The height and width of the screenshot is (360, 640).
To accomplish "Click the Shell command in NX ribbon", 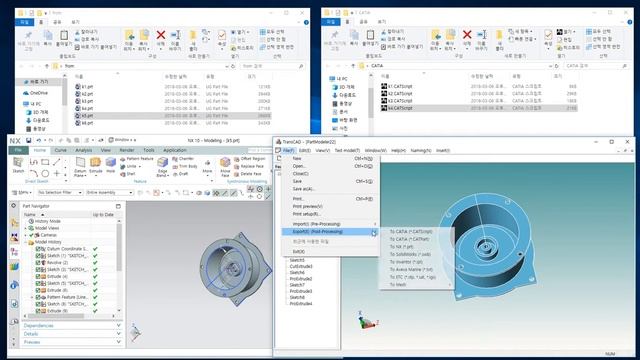I will pyautogui.click(x=128, y=174).
